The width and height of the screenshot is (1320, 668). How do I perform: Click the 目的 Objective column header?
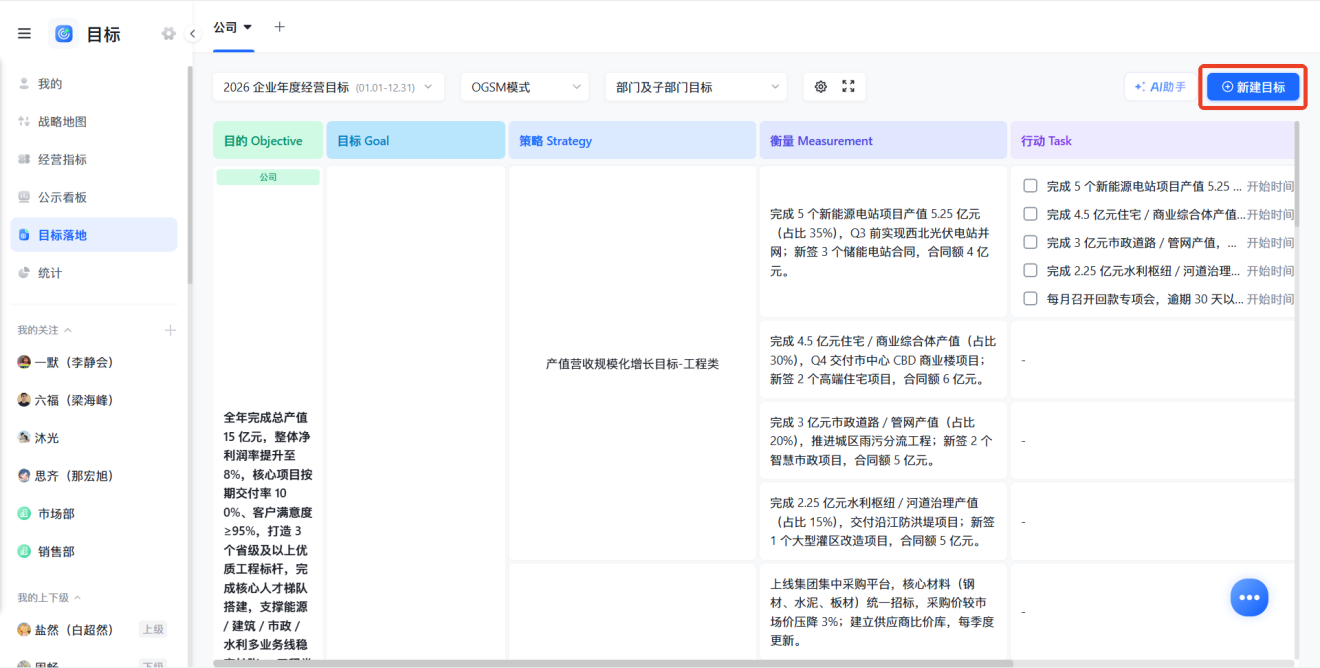pos(268,141)
